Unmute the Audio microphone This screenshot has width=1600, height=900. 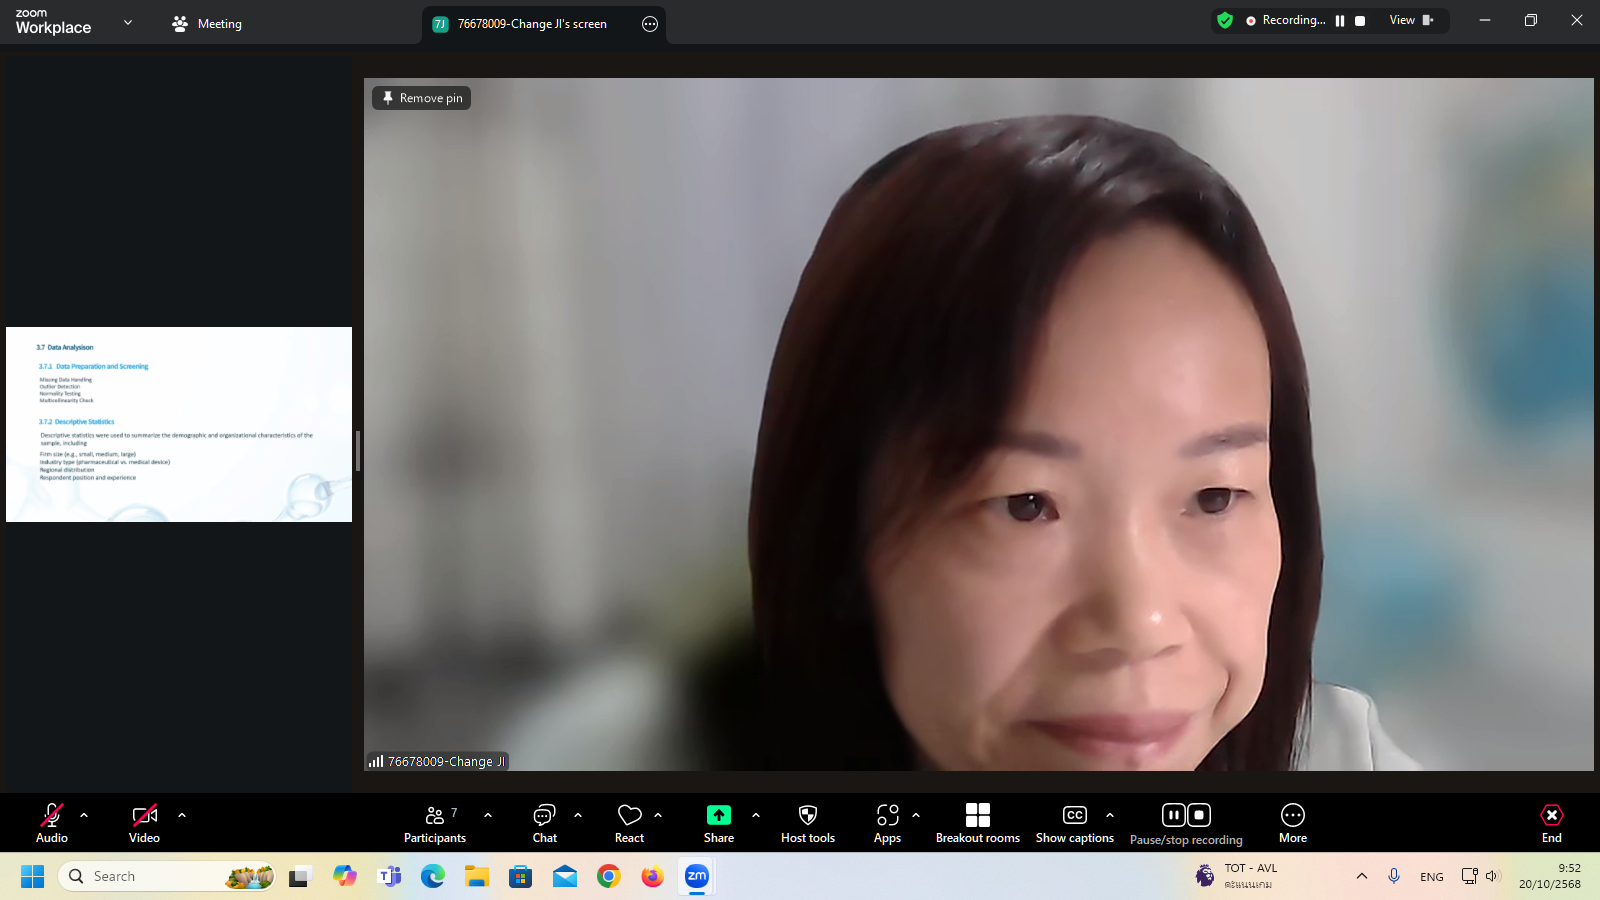pos(52,815)
